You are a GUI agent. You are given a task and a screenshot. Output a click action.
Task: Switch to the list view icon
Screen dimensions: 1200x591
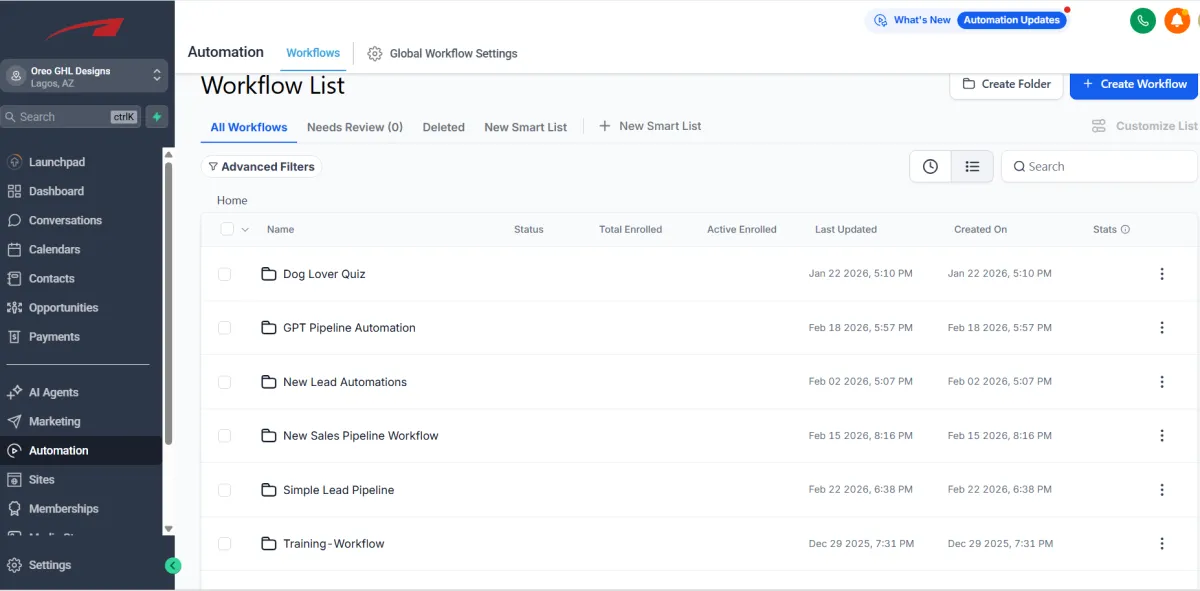[x=972, y=167]
